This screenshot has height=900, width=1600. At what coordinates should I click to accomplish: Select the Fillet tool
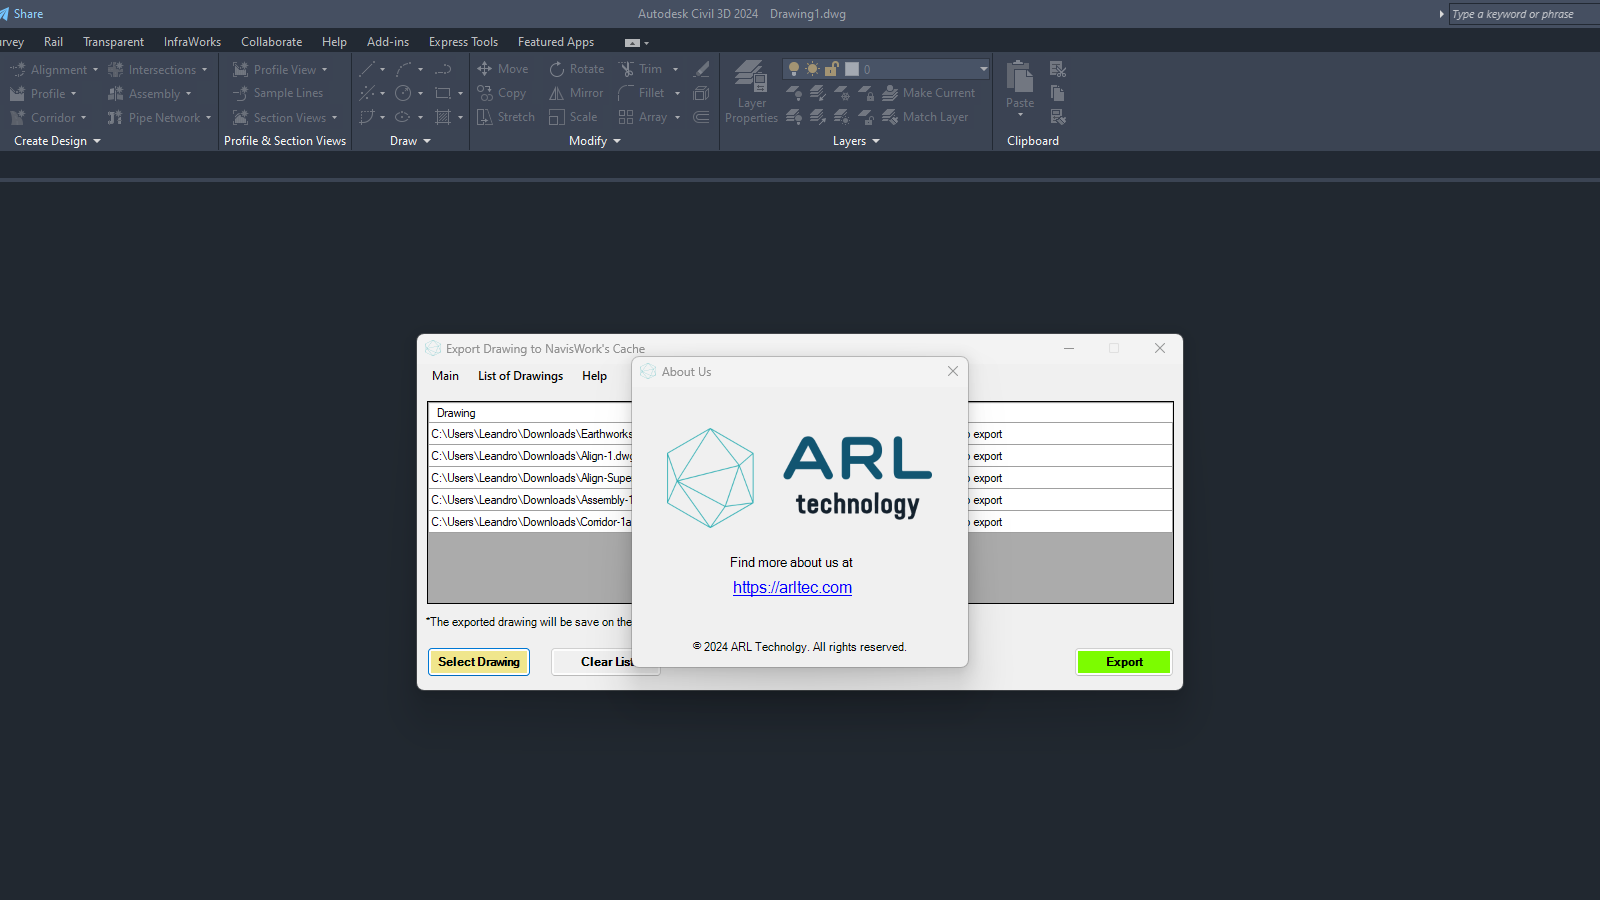point(642,93)
